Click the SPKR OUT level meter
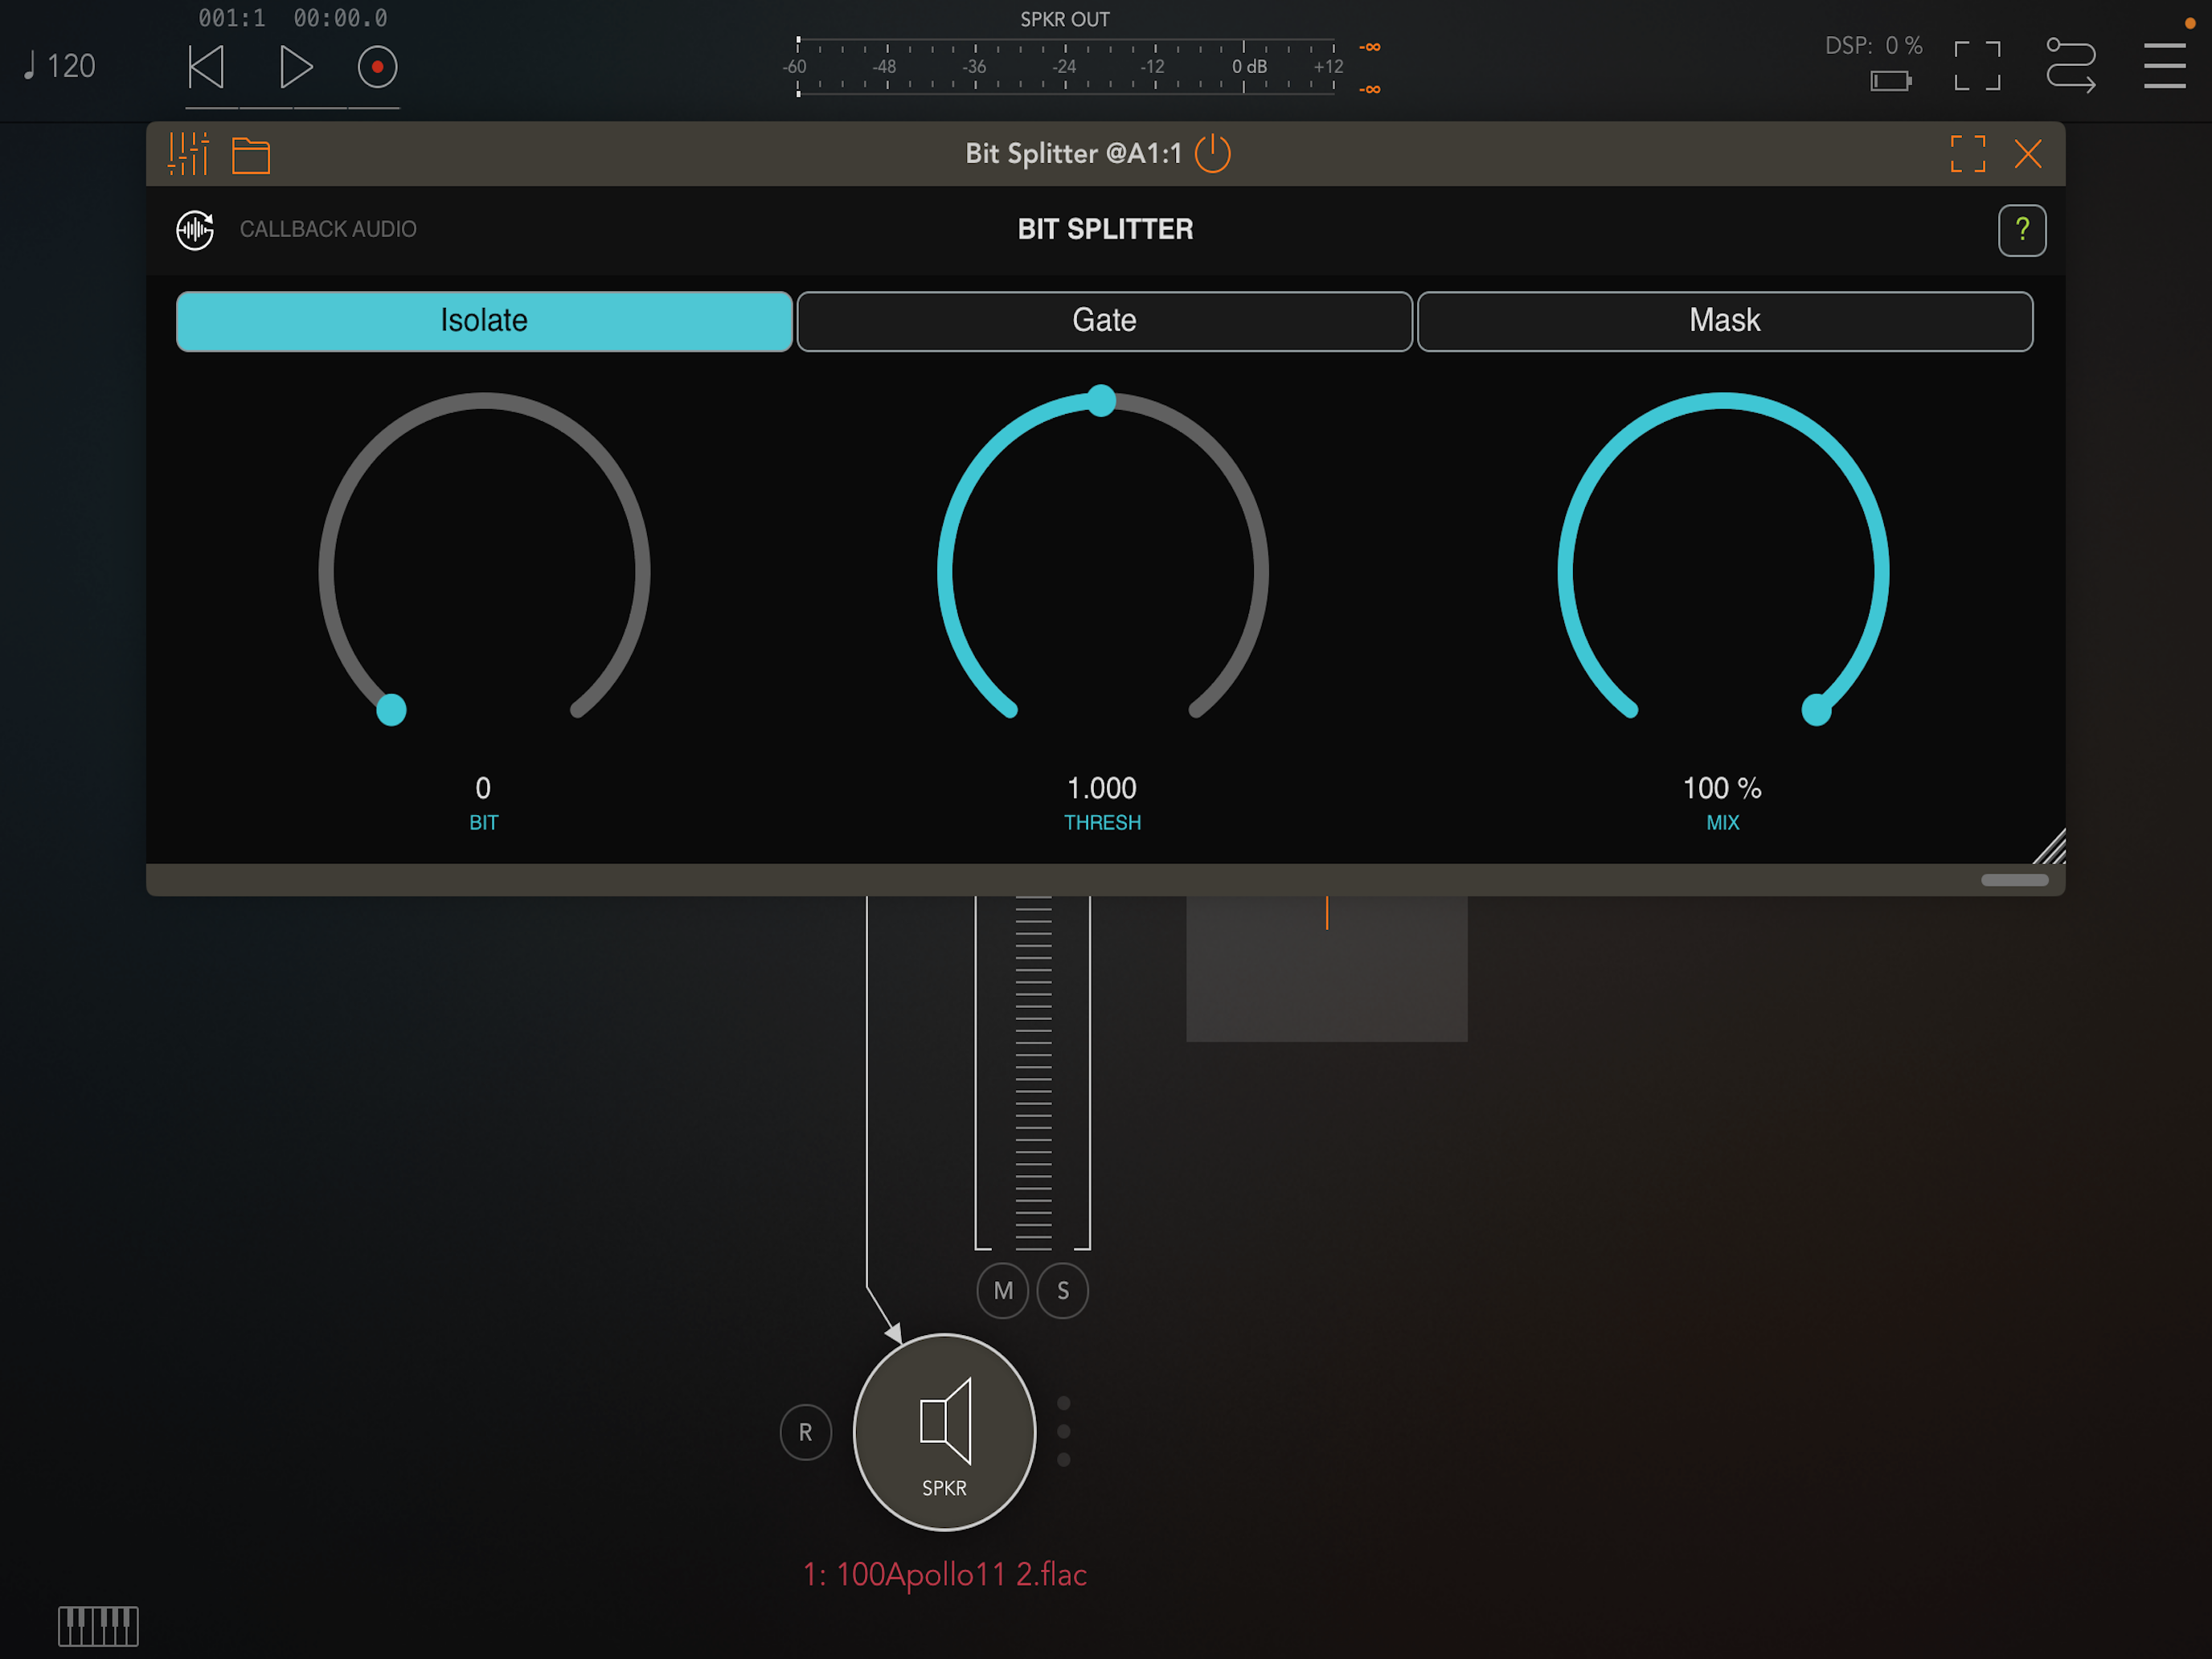The height and width of the screenshot is (1659, 2212). [1065, 67]
